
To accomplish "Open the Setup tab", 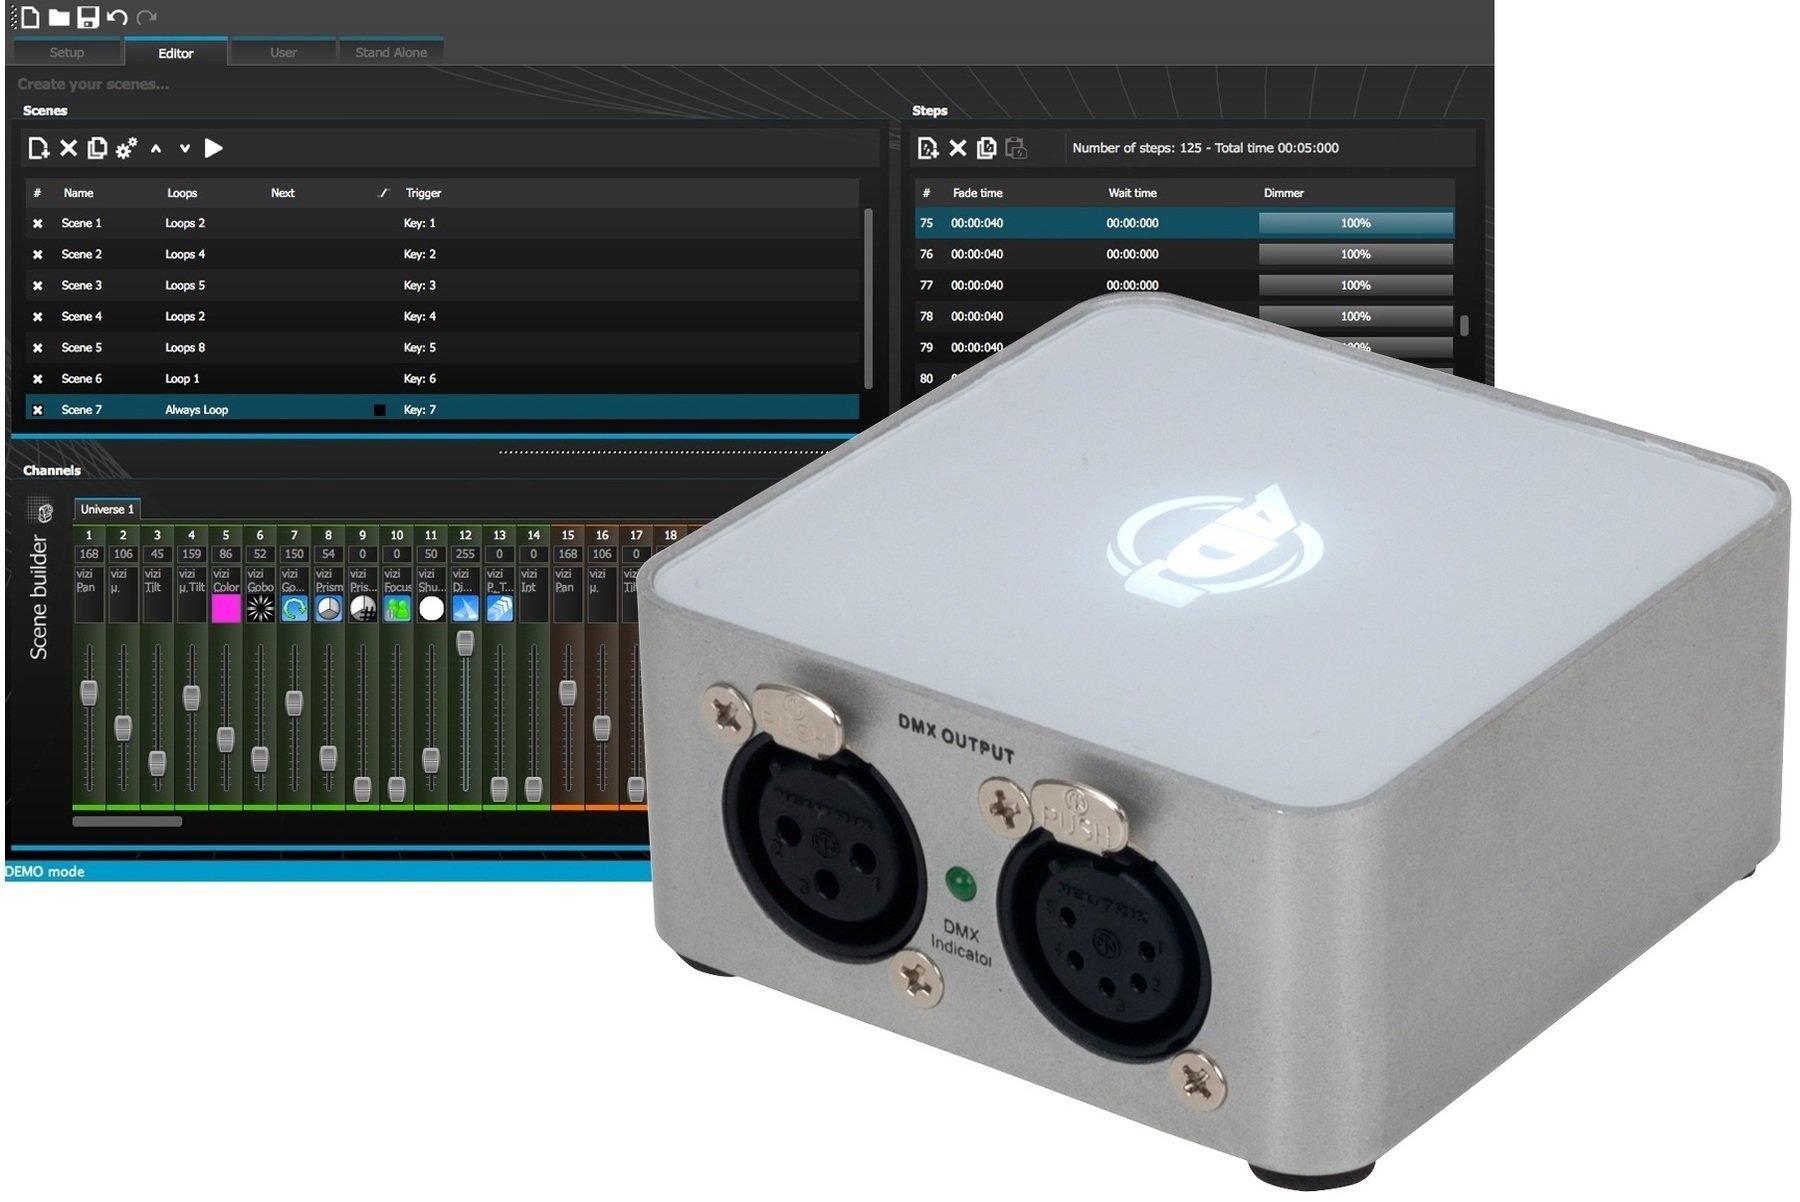I will pyautogui.click(x=66, y=52).
